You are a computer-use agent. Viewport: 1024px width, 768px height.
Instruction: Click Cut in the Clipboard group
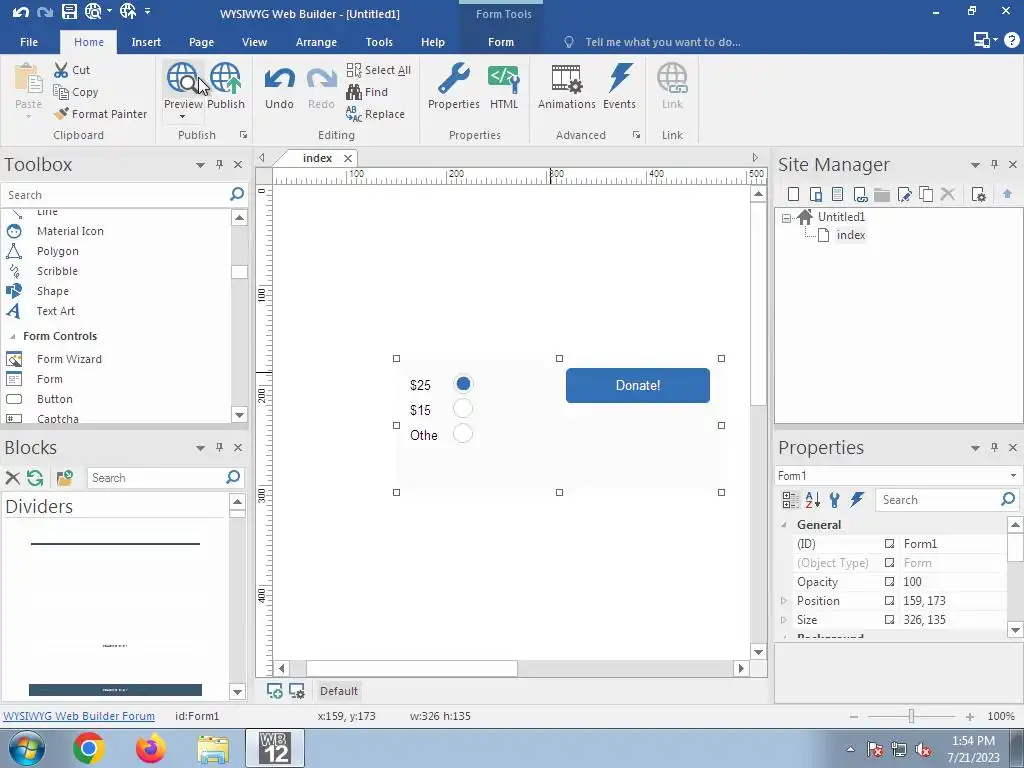click(x=72, y=70)
